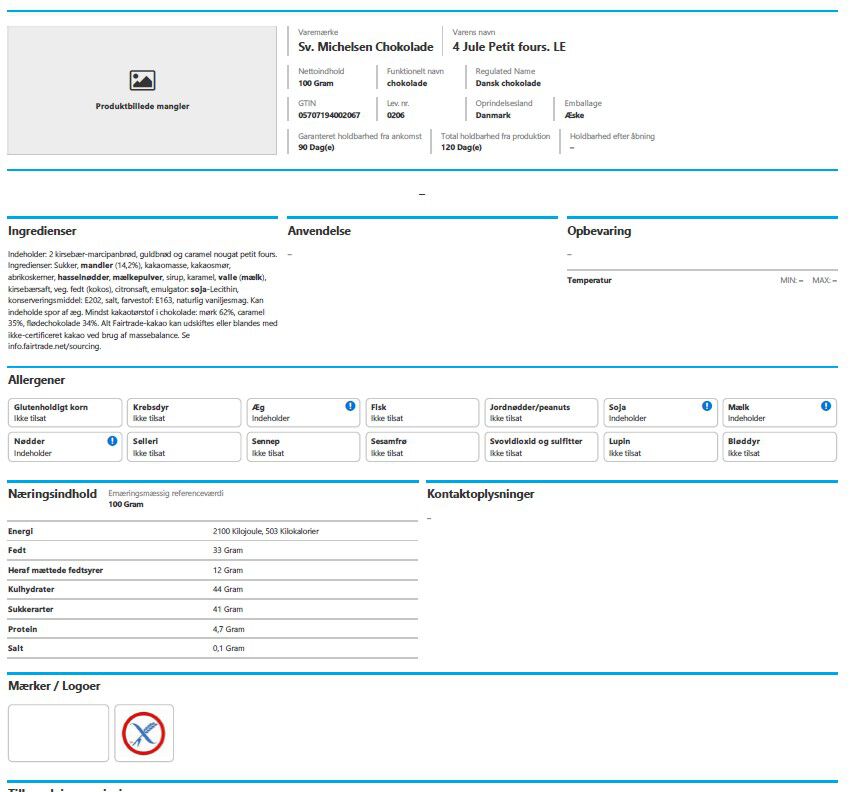853x792 pixels.
Task: Click the product name 4 Jule Petit fours. LE
Action: [x=509, y=47]
